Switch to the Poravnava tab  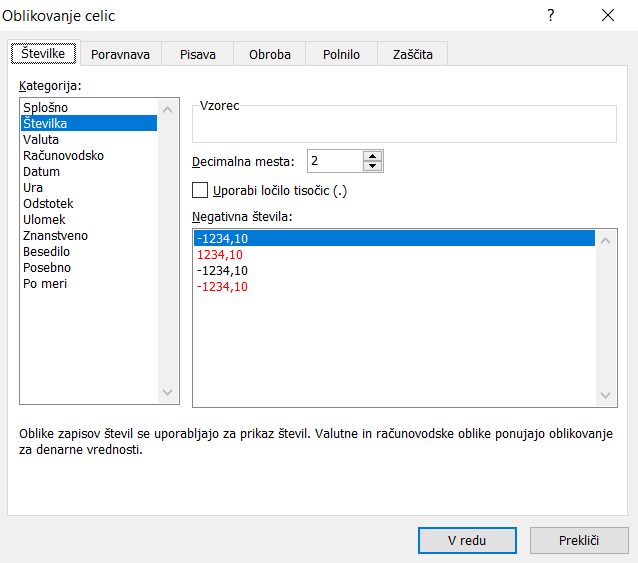point(120,55)
